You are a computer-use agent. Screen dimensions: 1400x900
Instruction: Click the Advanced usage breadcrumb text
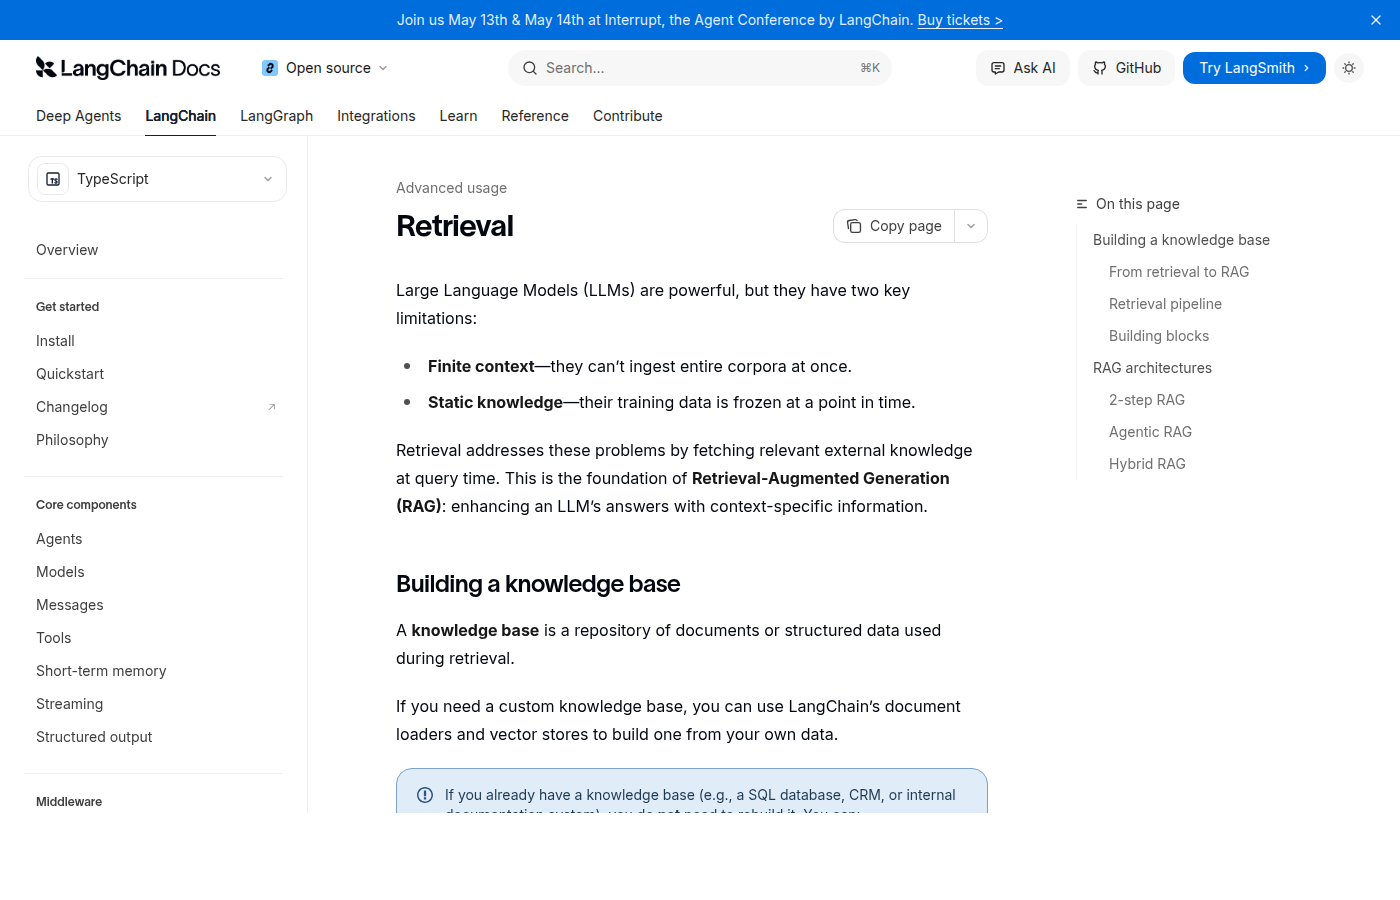[451, 188]
